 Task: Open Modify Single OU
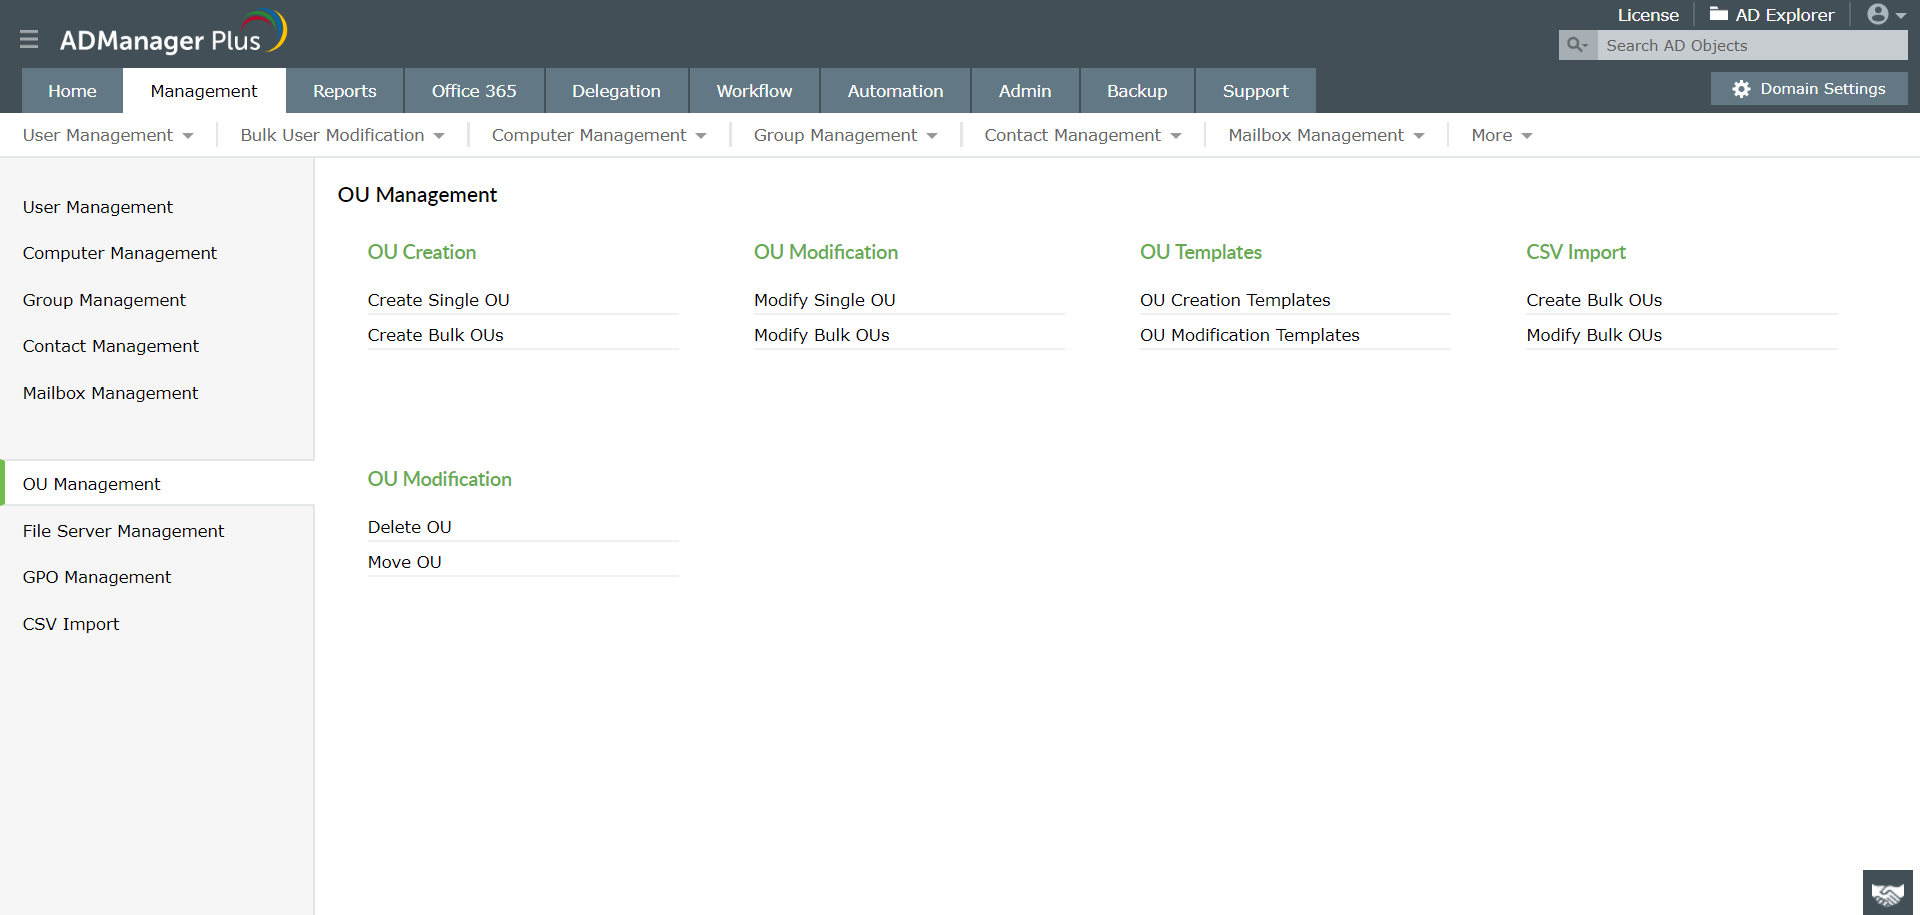pos(824,300)
